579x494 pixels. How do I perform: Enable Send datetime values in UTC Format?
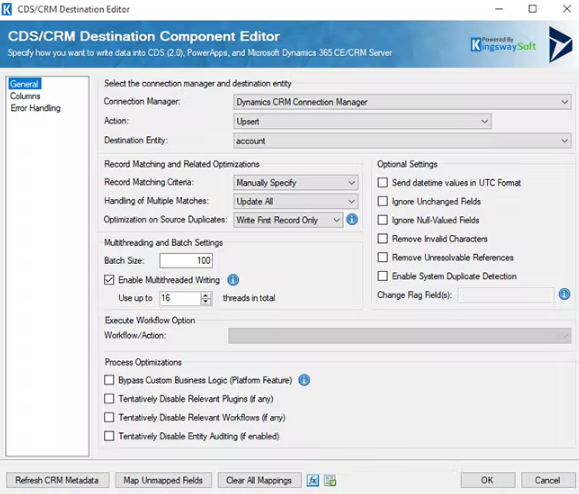(383, 182)
